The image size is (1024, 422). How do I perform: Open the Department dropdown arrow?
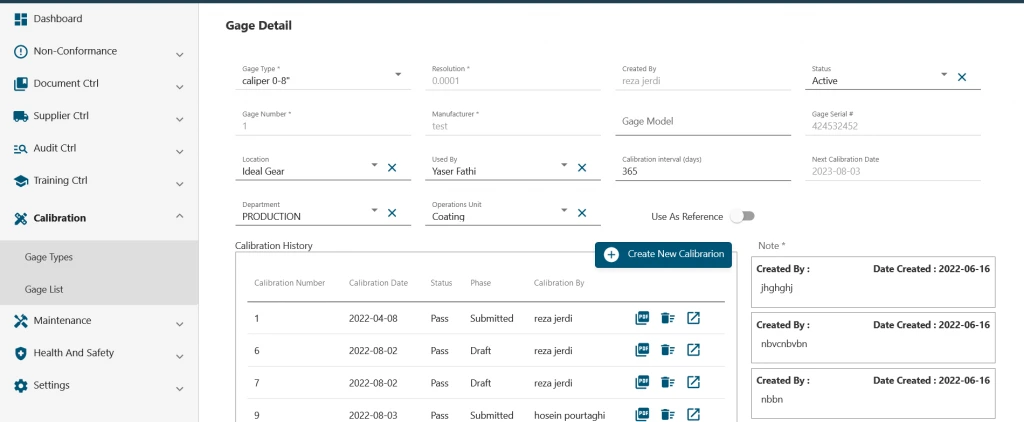coord(374,210)
